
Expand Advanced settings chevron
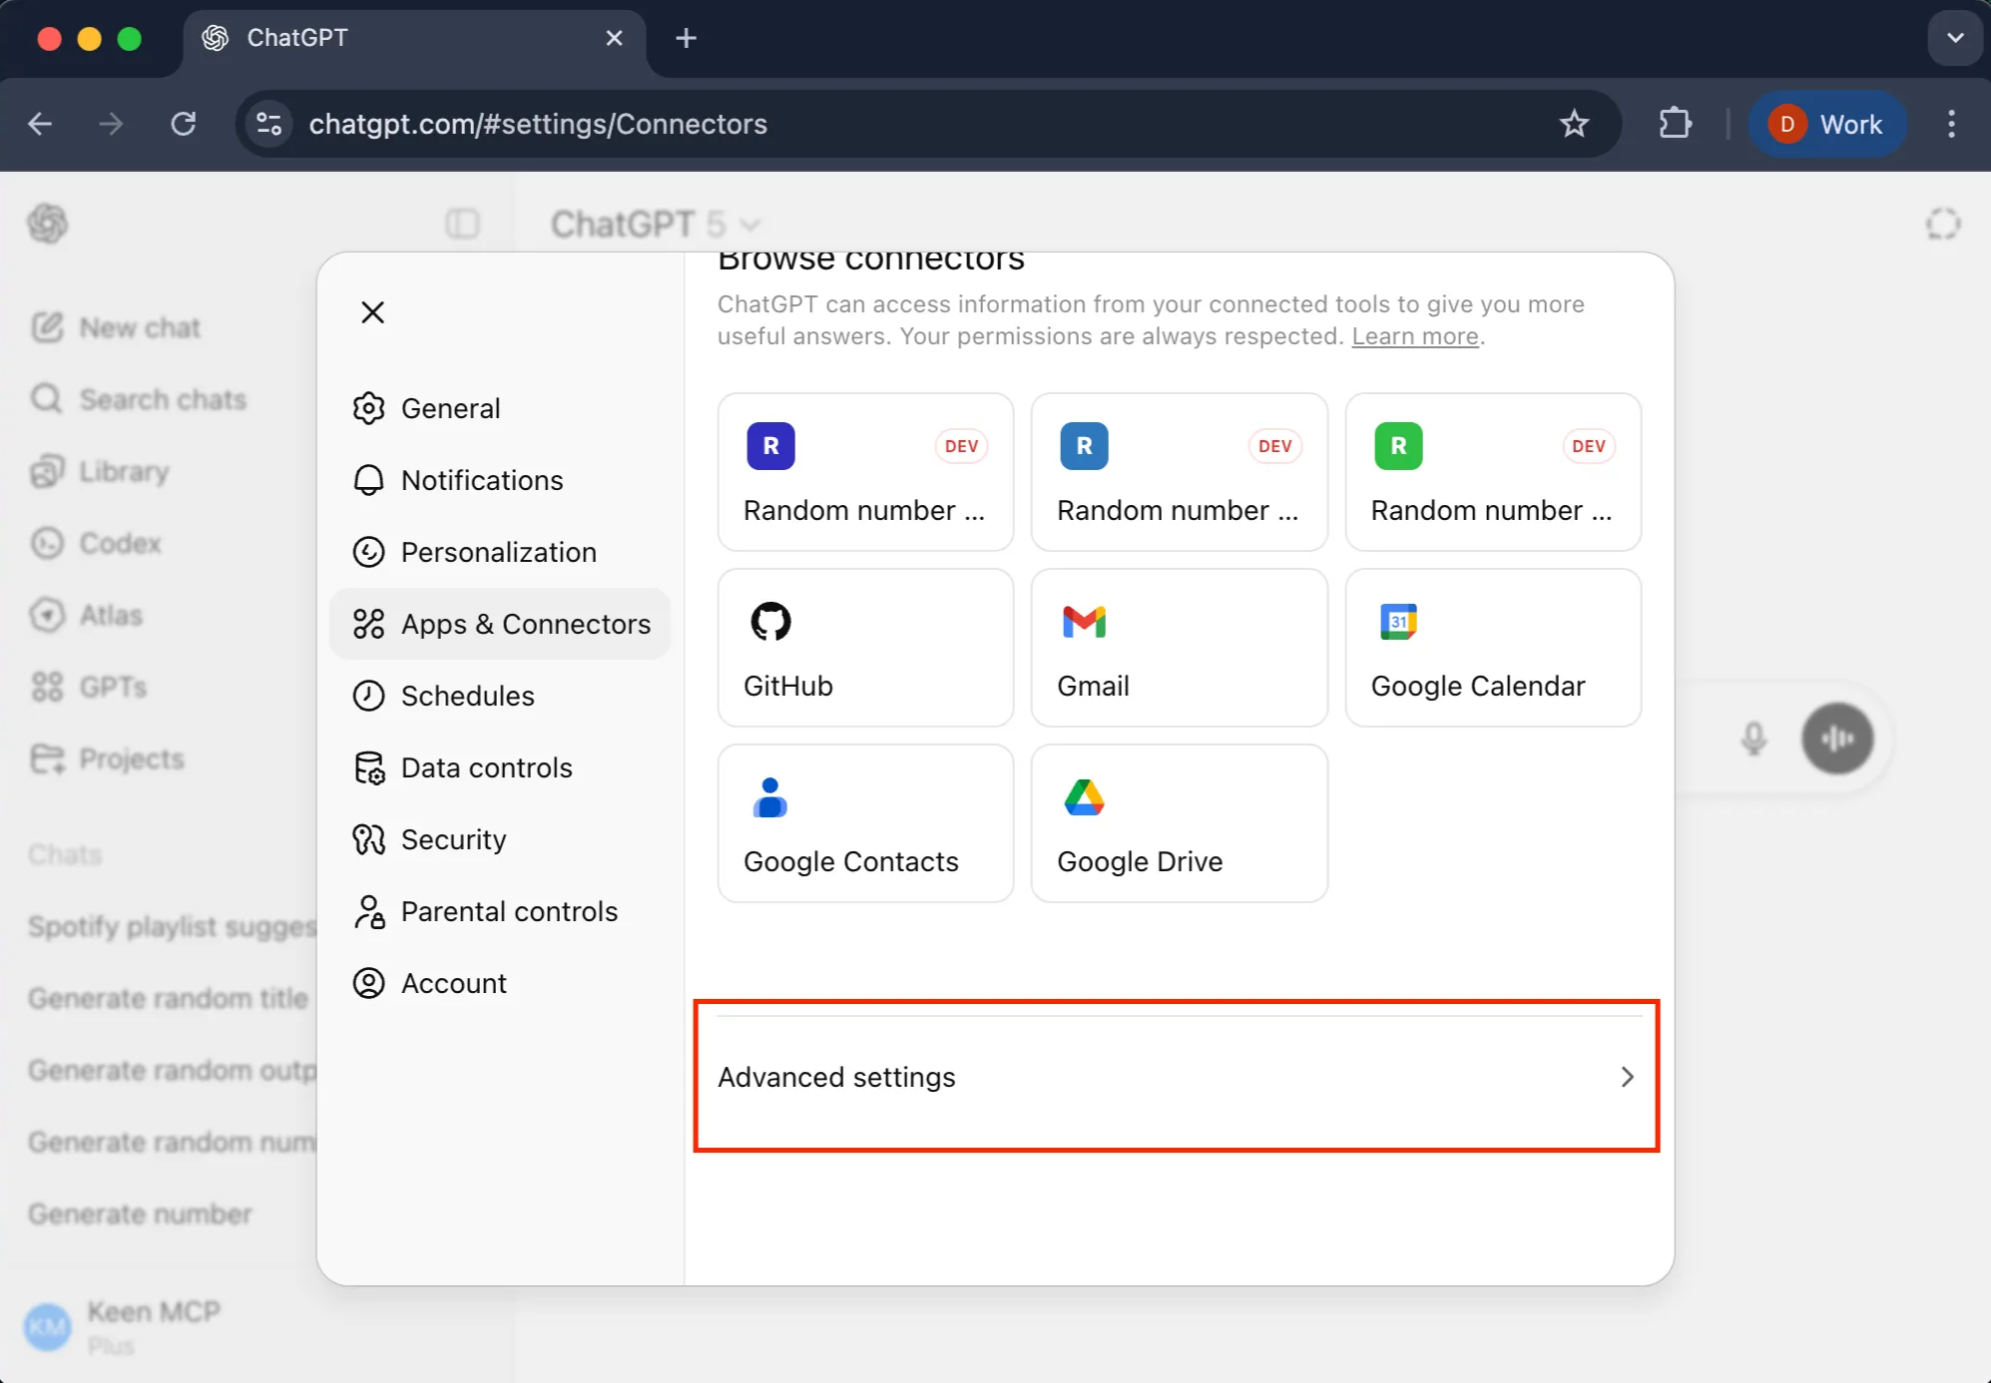click(x=1626, y=1077)
